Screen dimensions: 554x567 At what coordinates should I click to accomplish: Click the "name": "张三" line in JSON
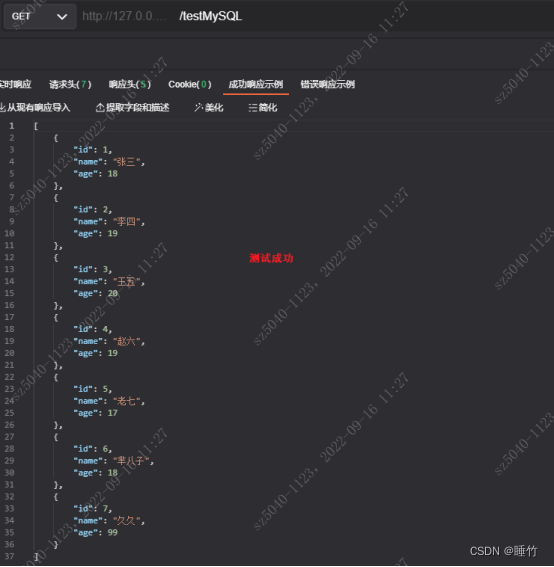pyautogui.click(x=109, y=162)
